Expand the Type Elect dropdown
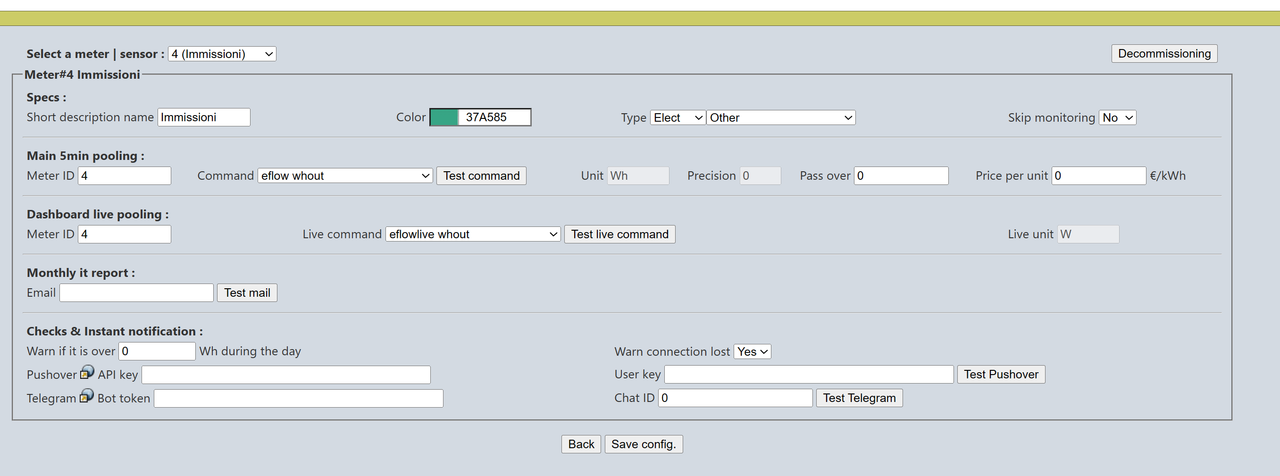The height and width of the screenshot is (476, 1280). (x=678, y=117)
